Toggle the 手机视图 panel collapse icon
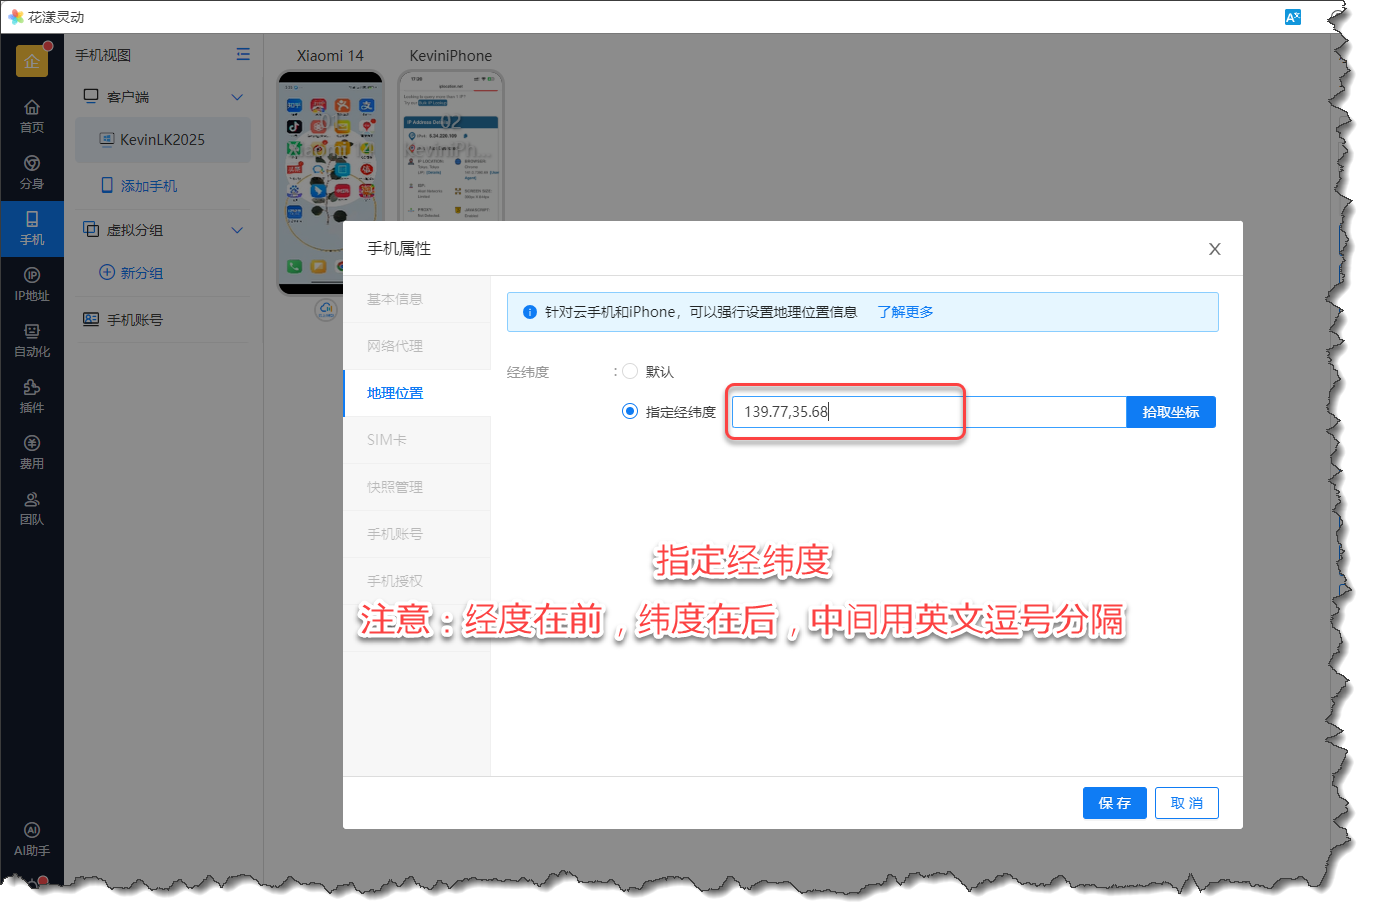Viewport: 1373px width, 916px height. point(243,55)
